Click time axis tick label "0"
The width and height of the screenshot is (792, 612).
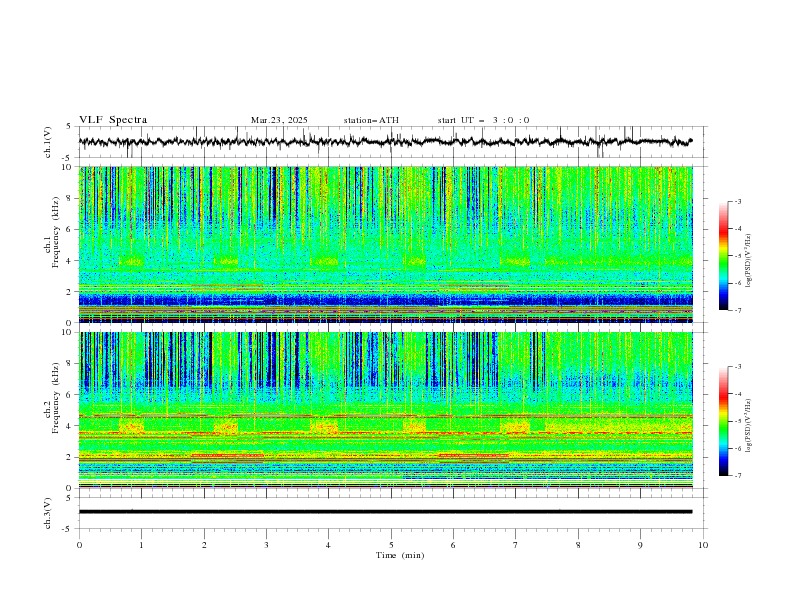pos(79,545)
